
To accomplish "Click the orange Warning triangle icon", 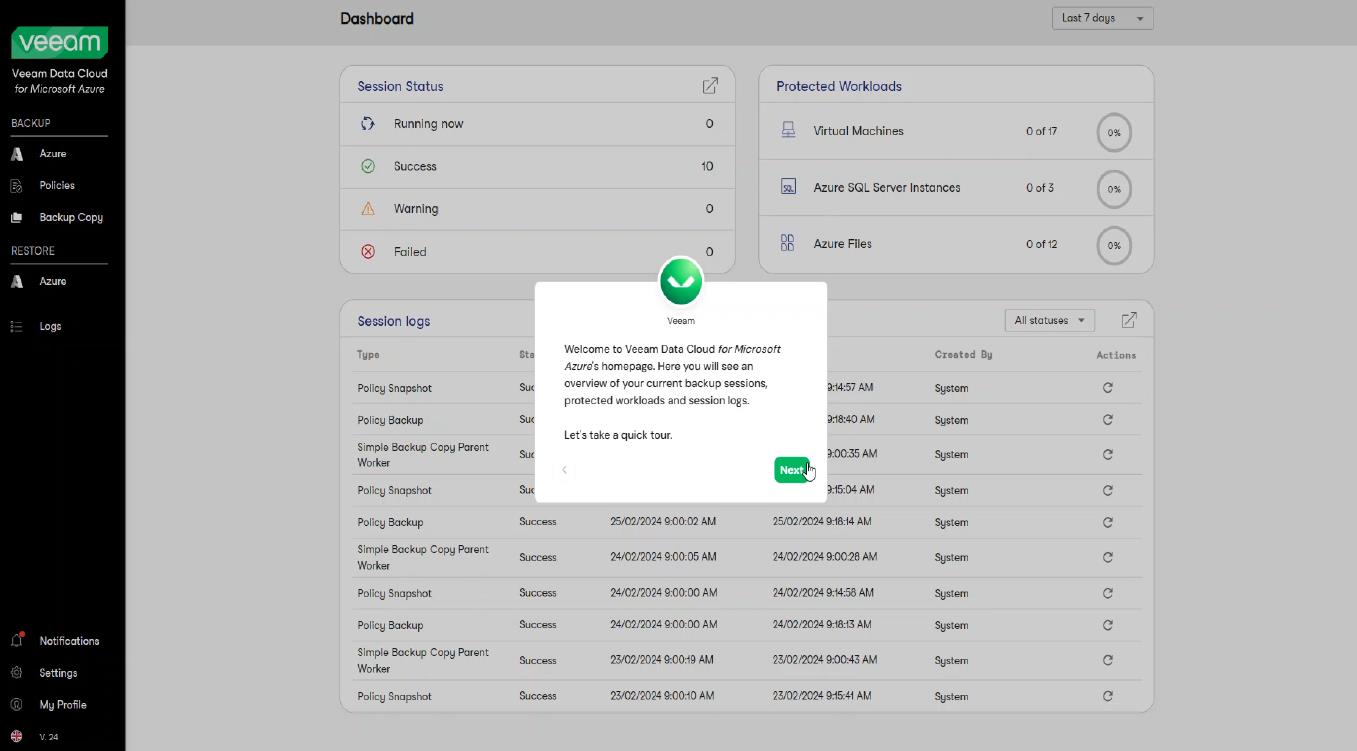I will pyautogui.click(x=368, y=209).
